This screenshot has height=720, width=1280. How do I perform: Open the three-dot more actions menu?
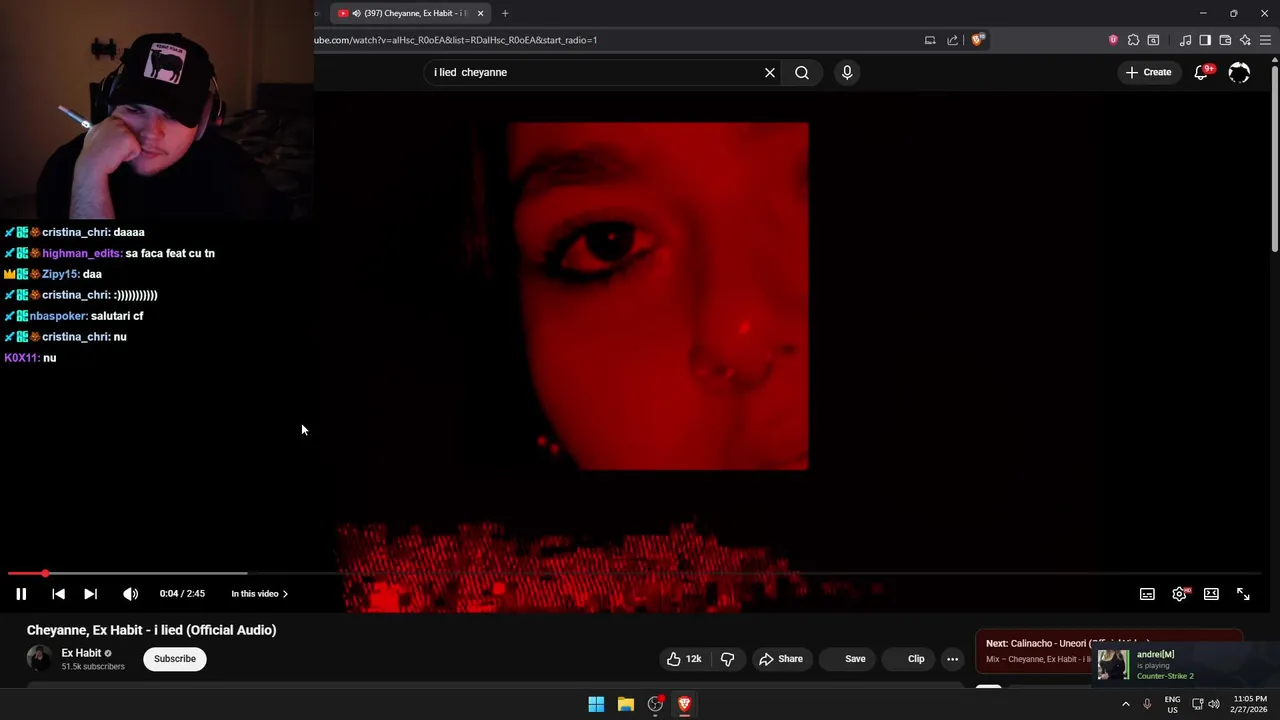[x=953, y=659]
